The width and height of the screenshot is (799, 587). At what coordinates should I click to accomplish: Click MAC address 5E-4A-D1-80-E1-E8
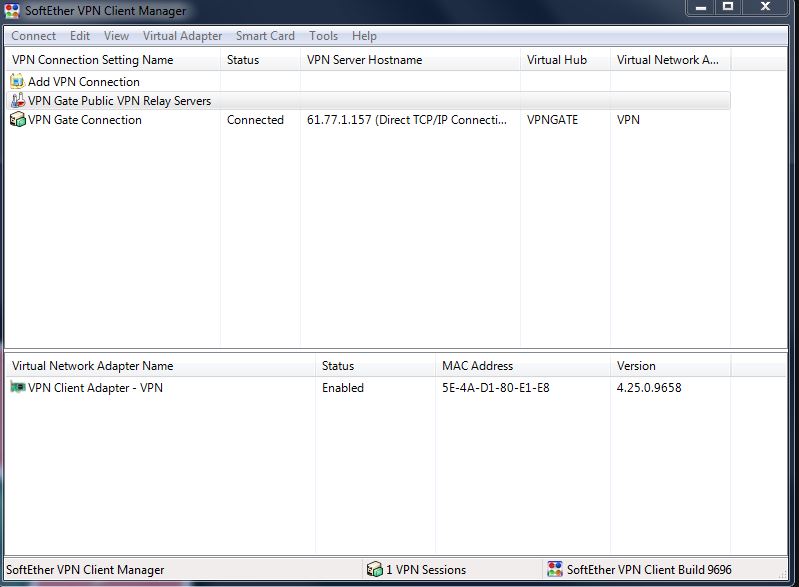496,388
